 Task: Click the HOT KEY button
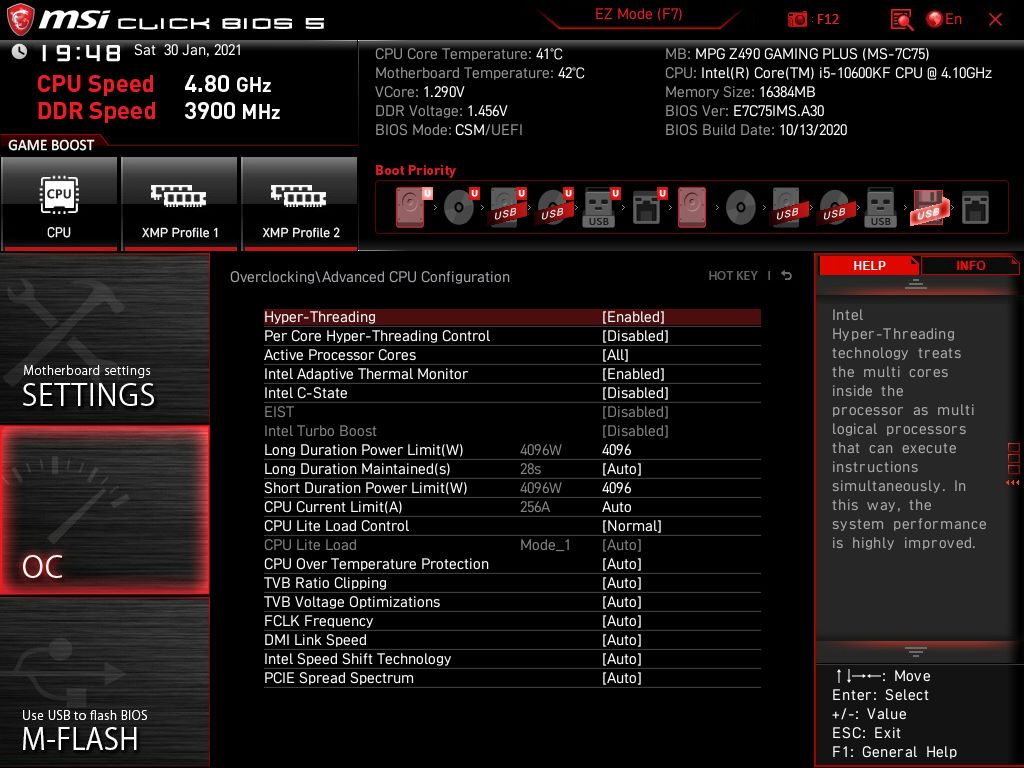[733, 276]
